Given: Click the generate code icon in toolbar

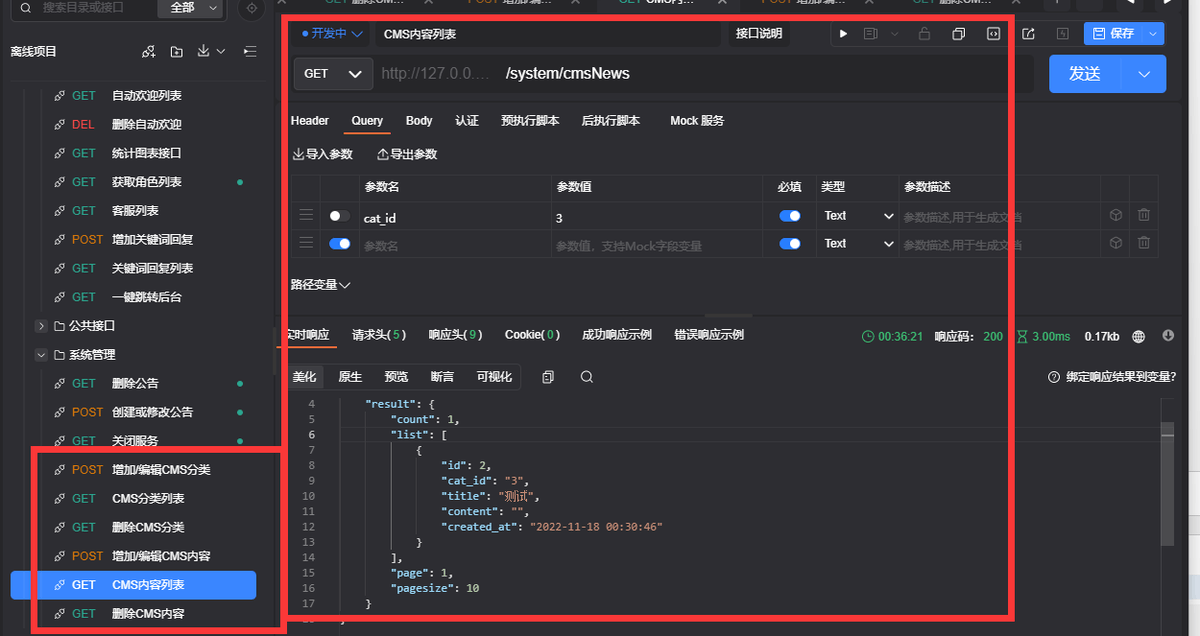Looking at the screenshot, I should click(993, 34).
